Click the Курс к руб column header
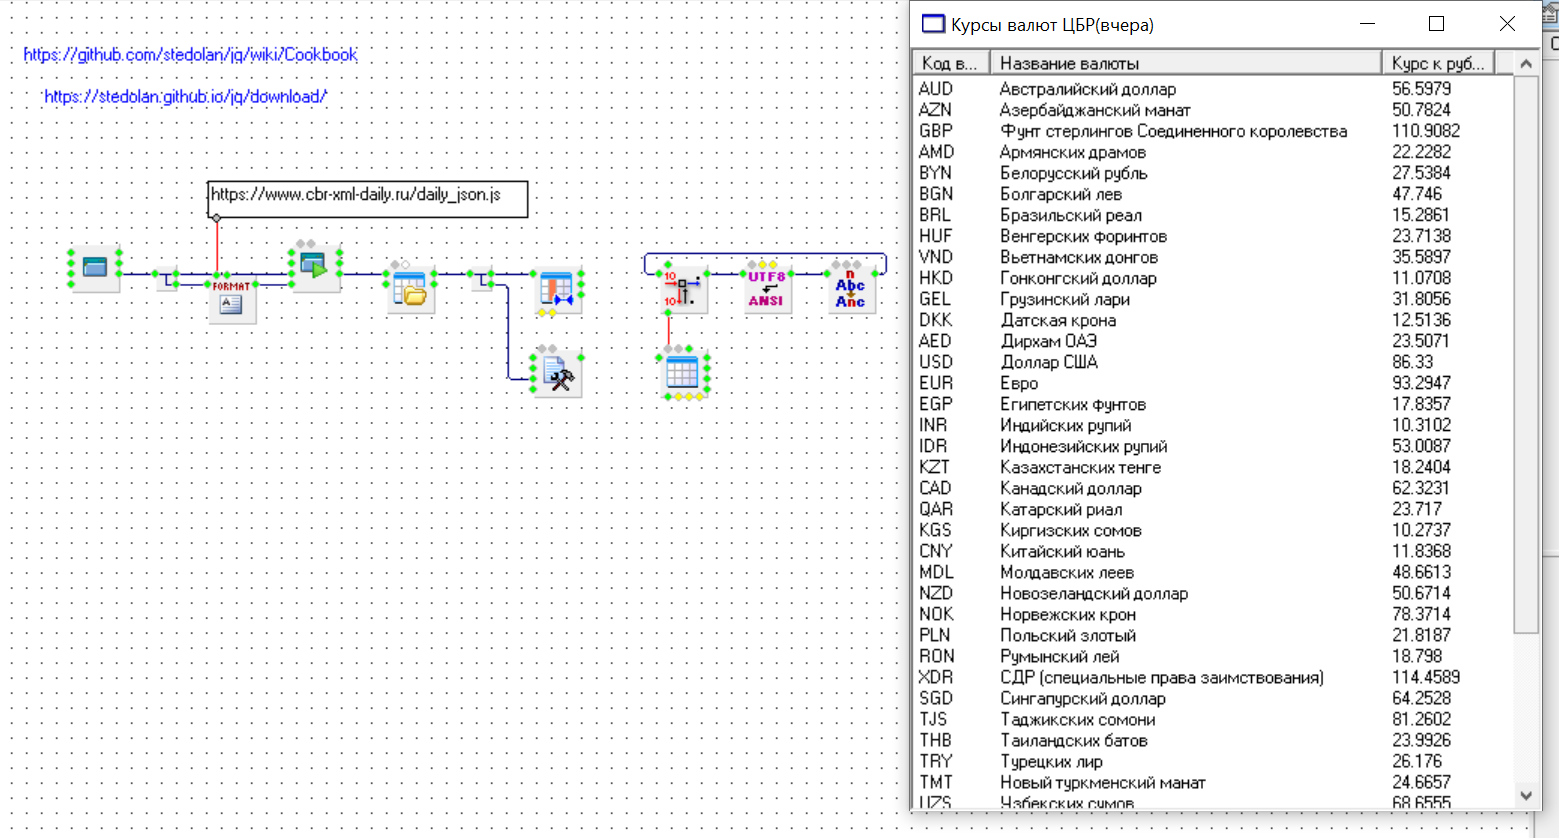 click(x=1437, y=63)
